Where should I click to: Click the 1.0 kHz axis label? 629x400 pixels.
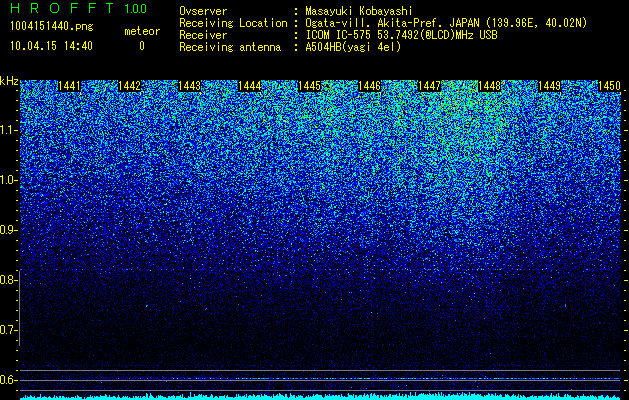[7, 180]
